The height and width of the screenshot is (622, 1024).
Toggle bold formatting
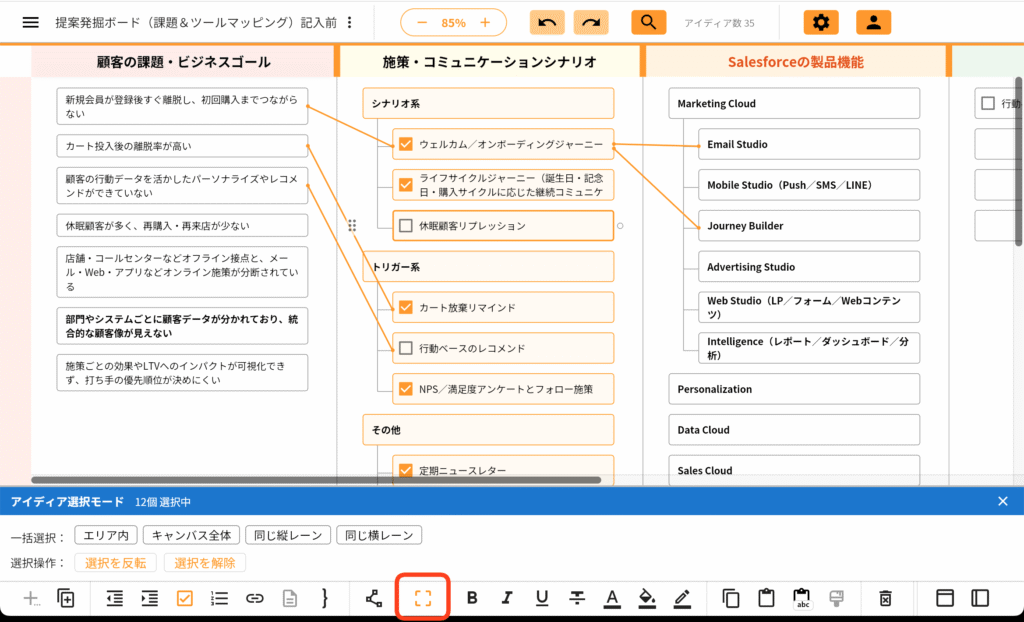pyautogui.click(x=472, y=597)
